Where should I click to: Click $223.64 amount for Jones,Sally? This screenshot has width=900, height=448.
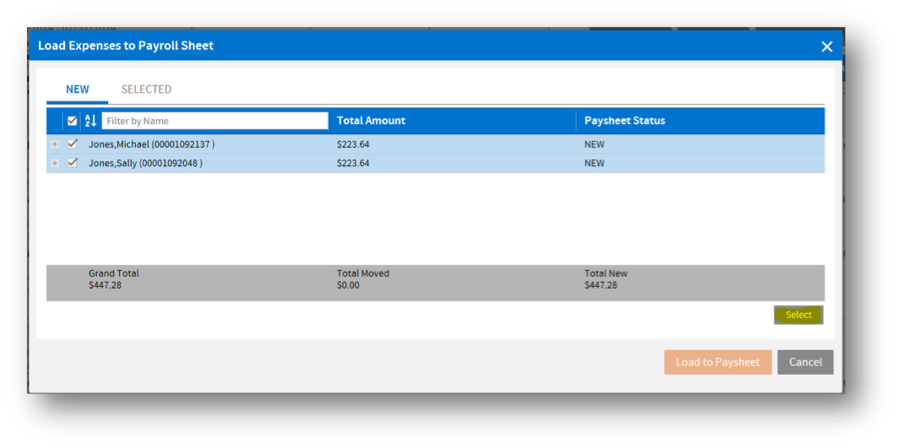353,163
